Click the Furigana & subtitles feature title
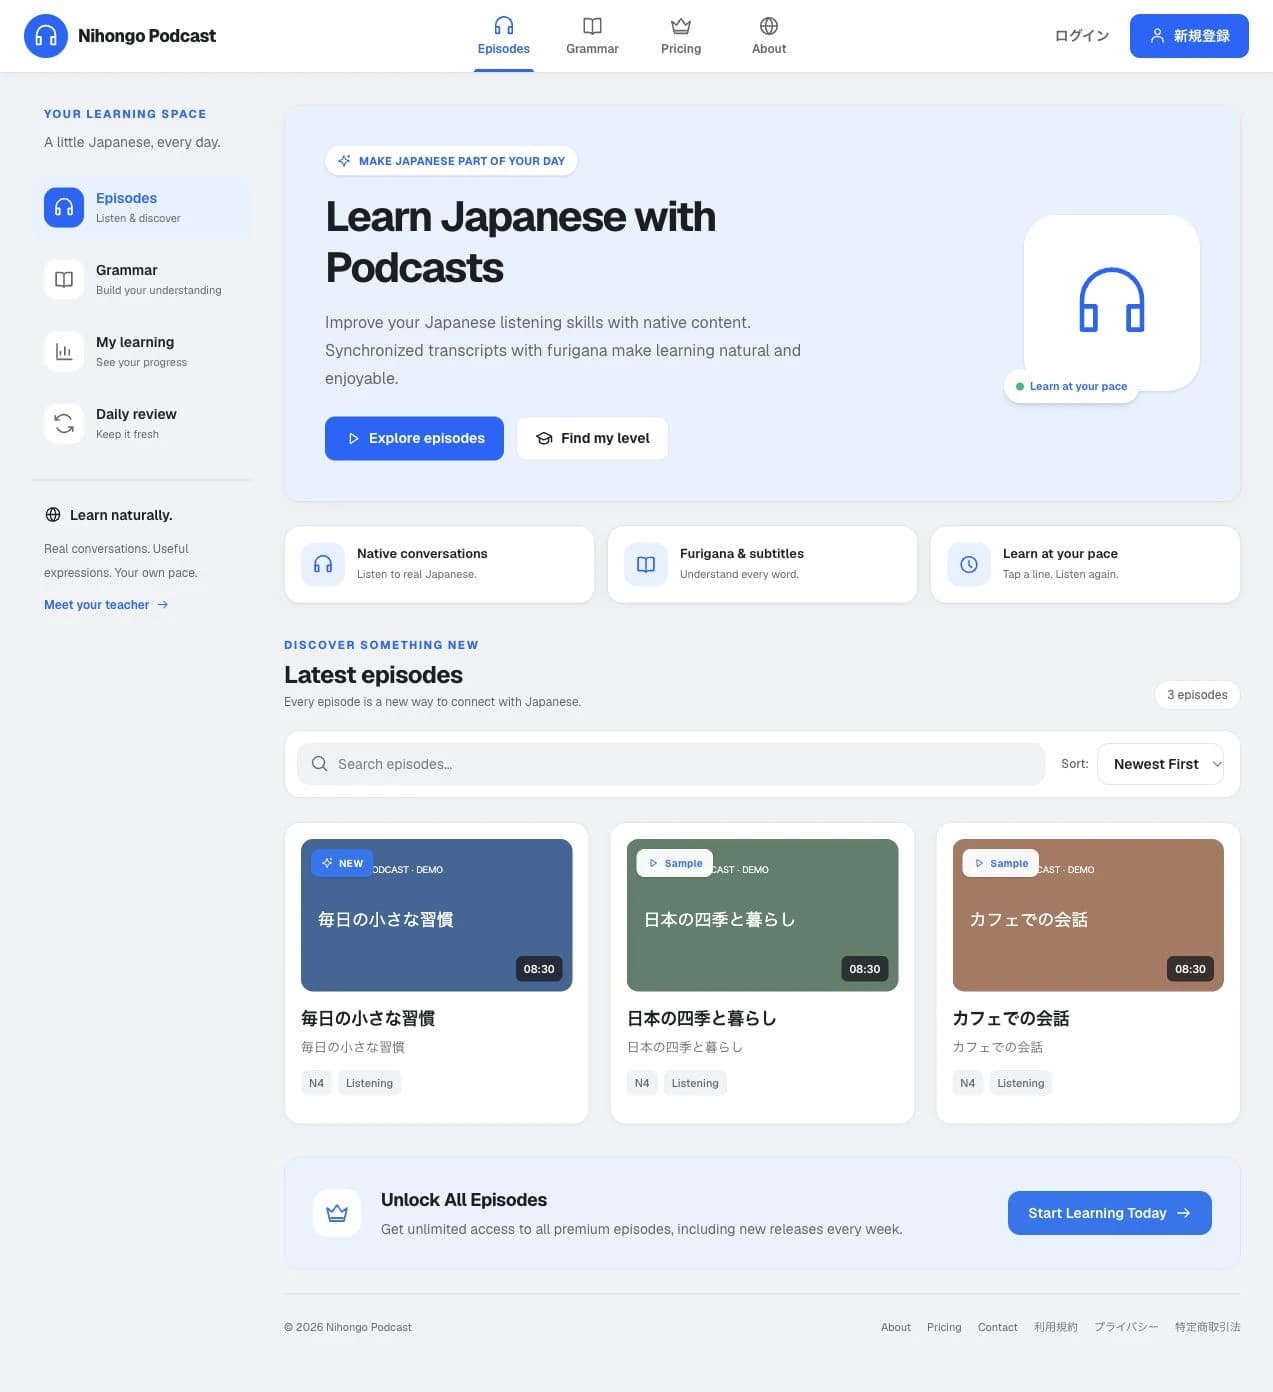 pos(742,554)
